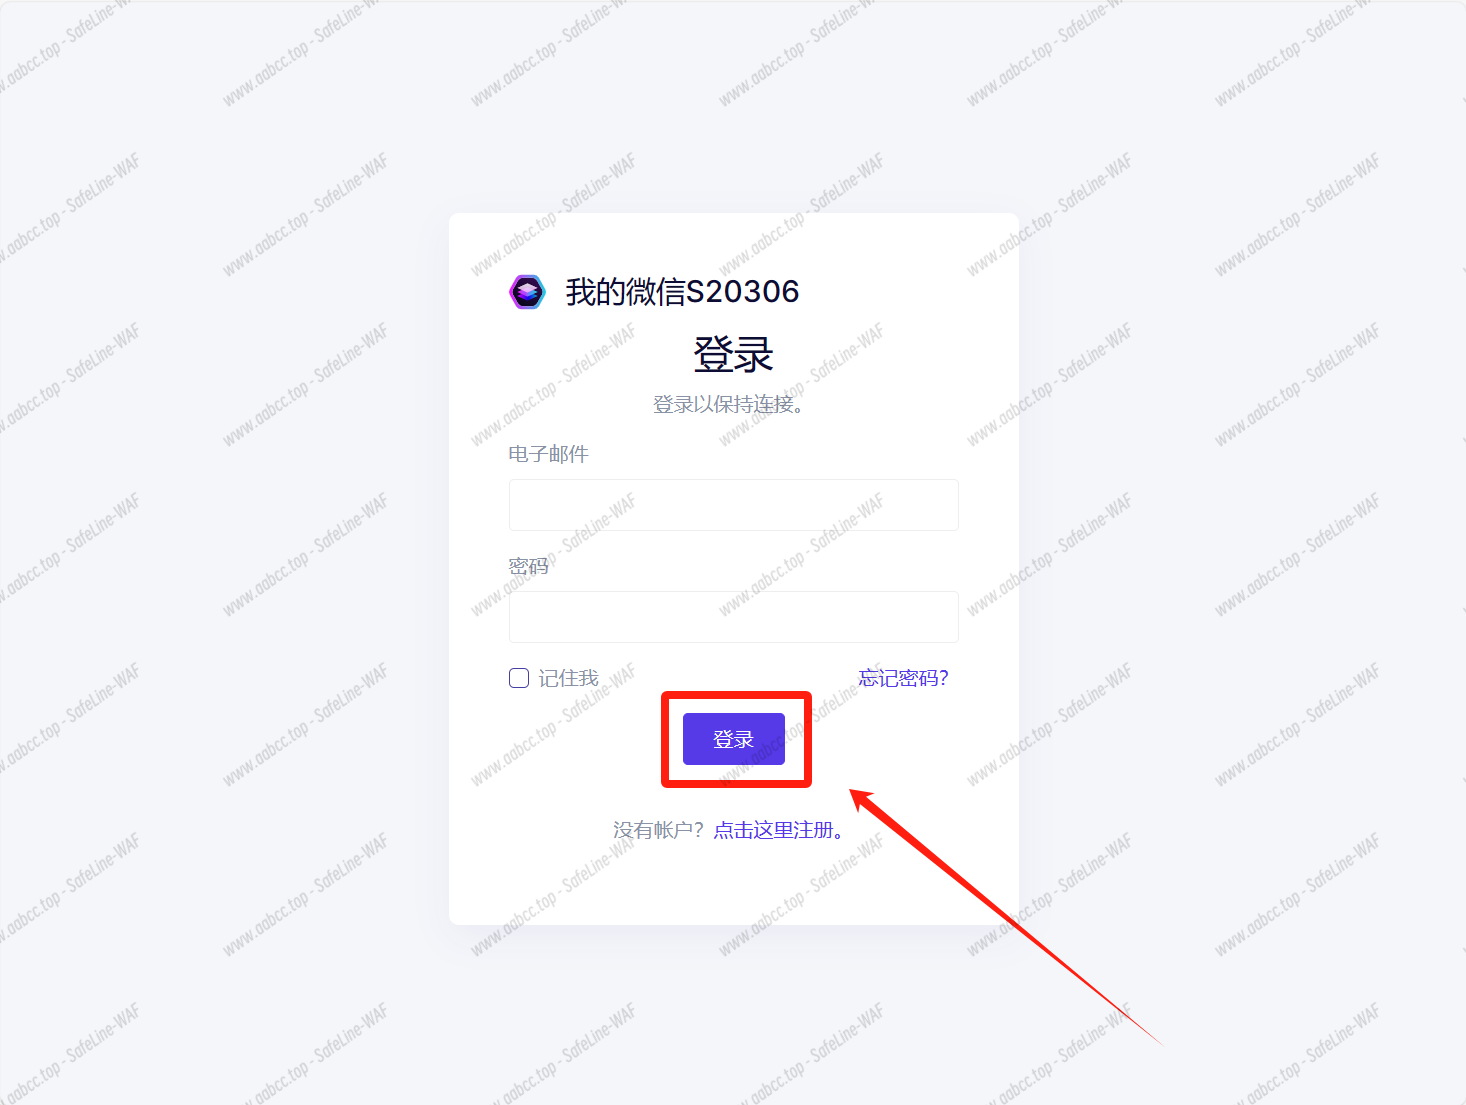
Task: Click blank white card area below register link
Action: [x=733, y=885]
